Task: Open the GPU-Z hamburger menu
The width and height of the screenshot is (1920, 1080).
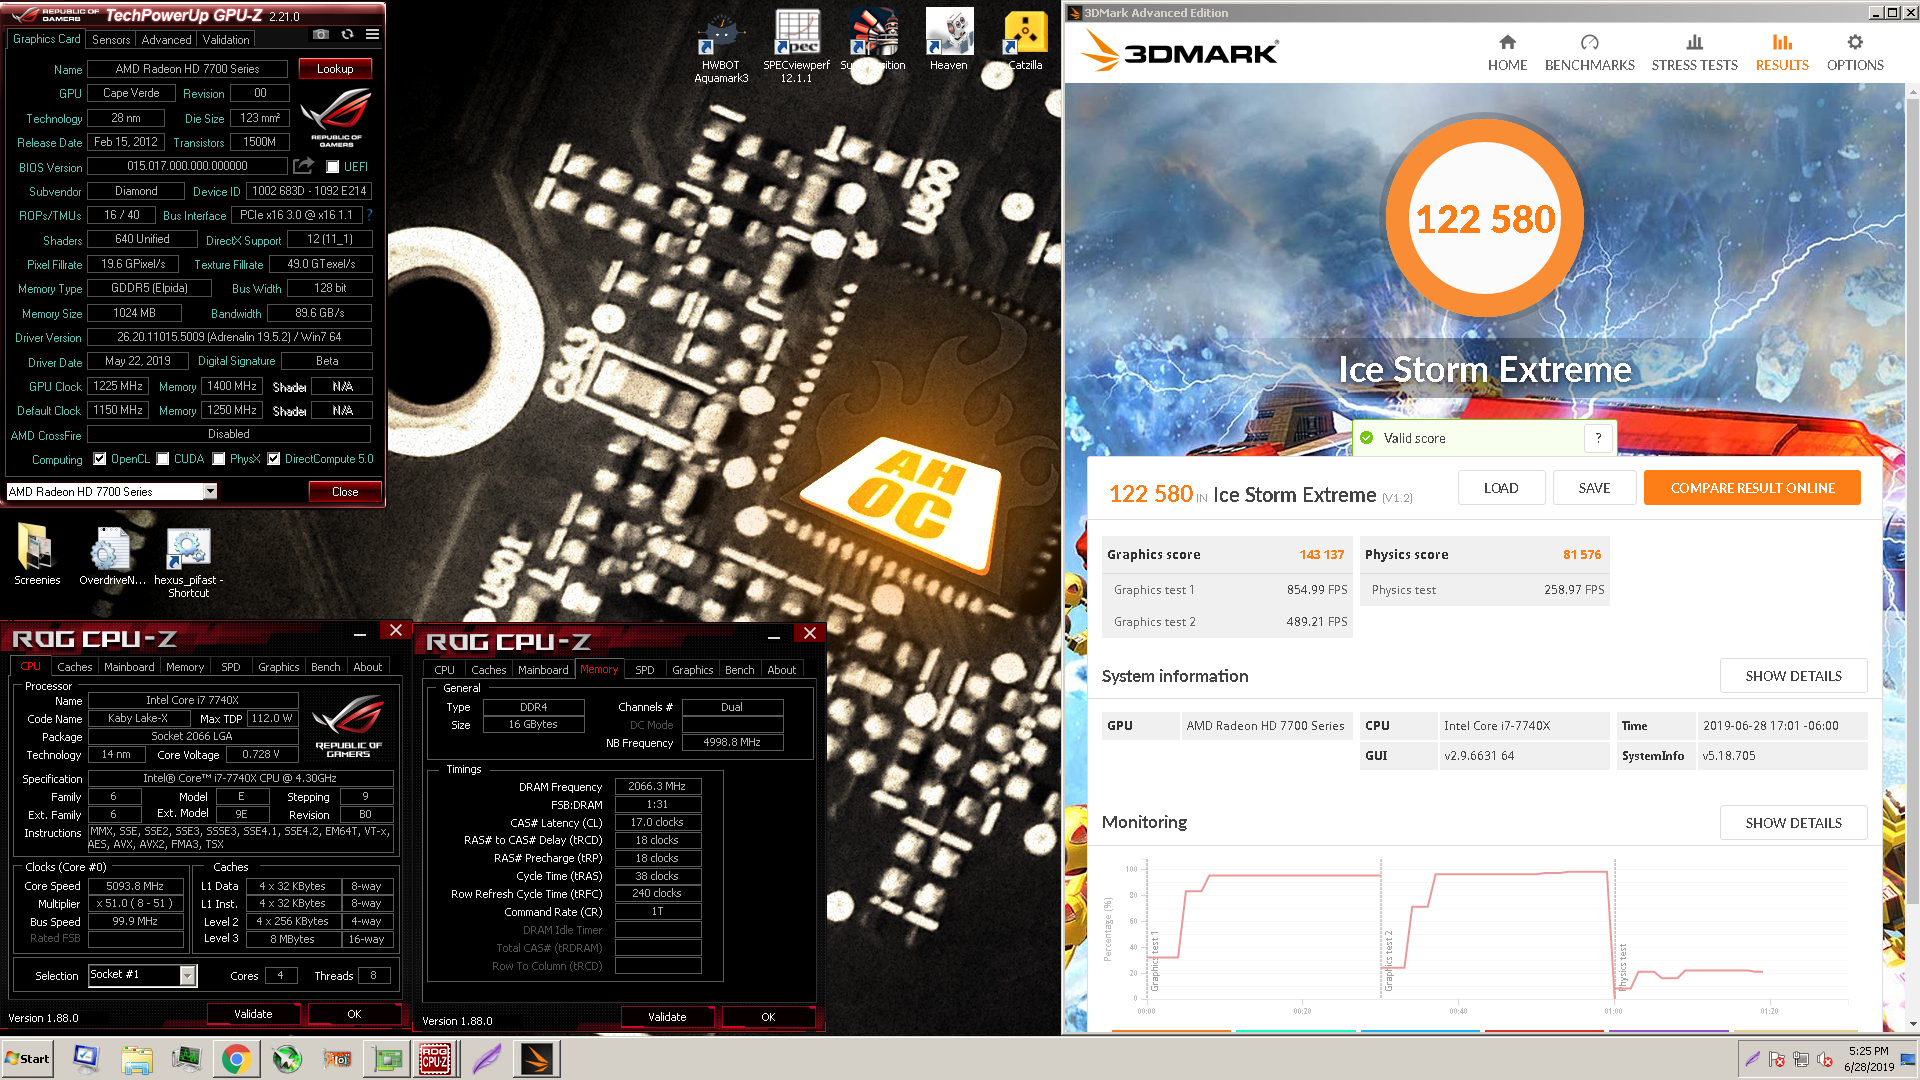Action: click(x=372, y=34)
